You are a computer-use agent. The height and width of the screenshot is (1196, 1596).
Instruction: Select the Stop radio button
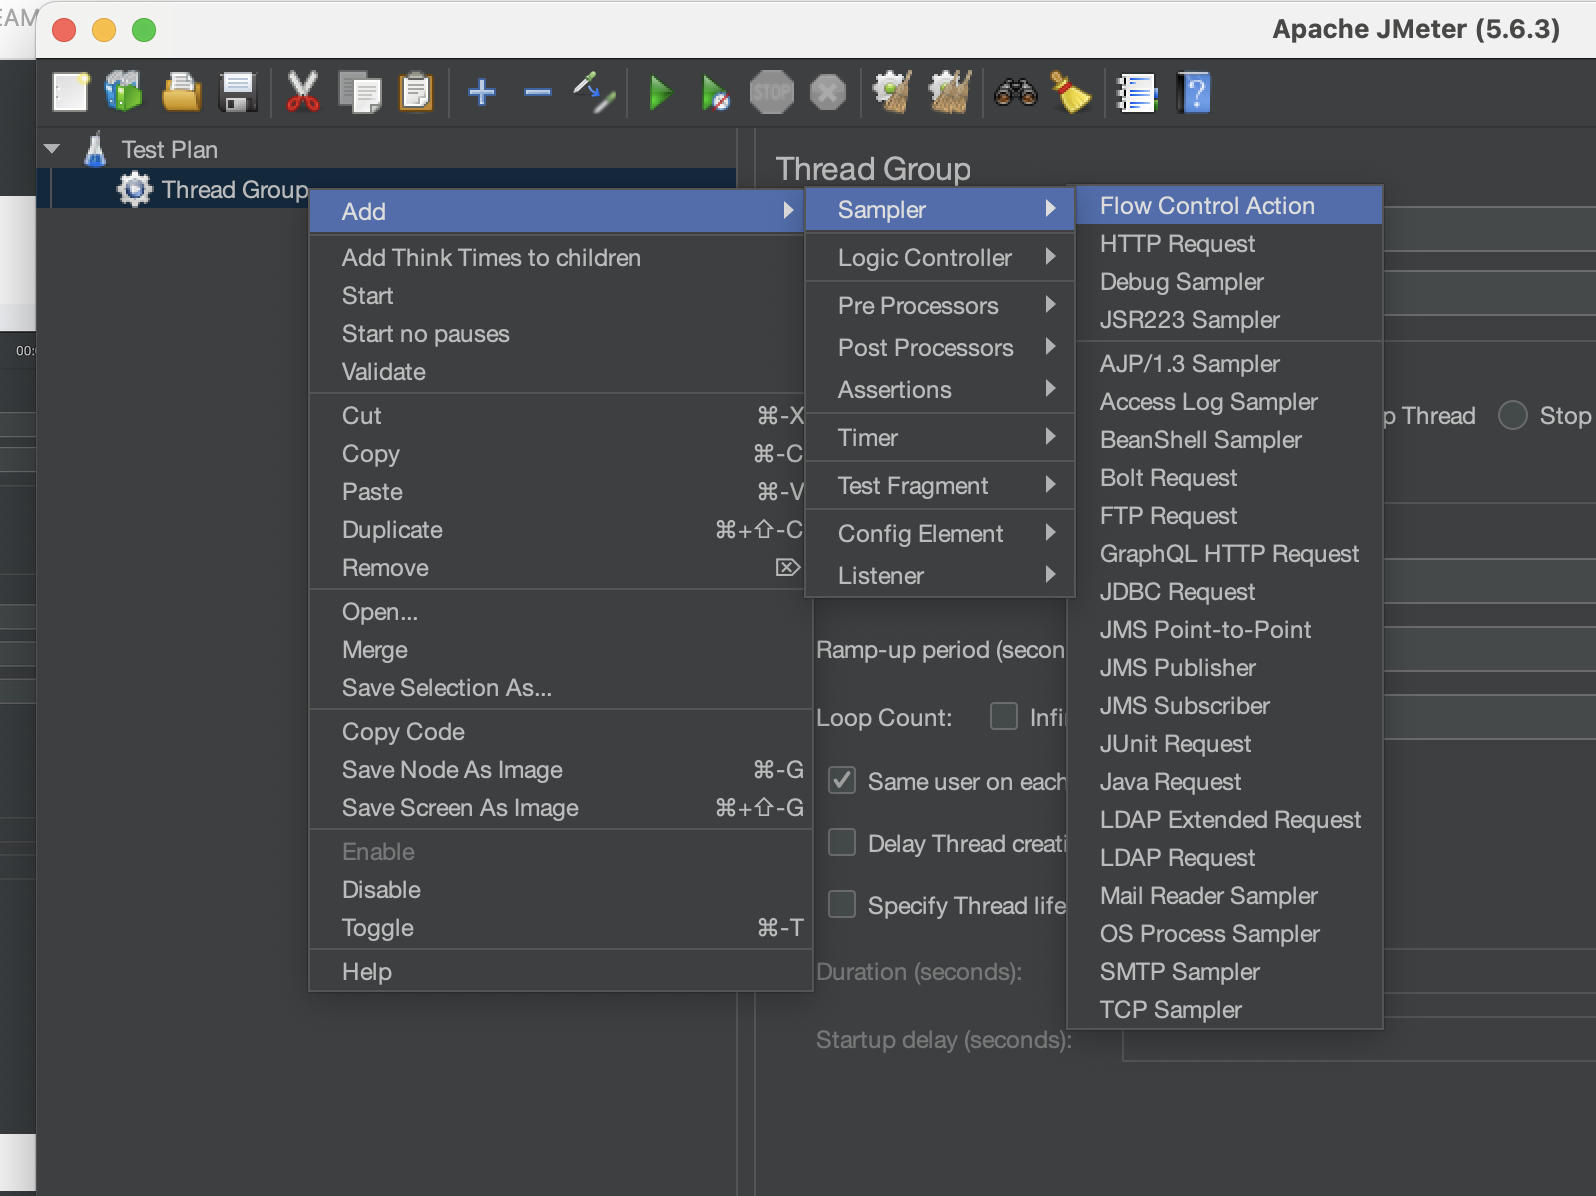1513,415
